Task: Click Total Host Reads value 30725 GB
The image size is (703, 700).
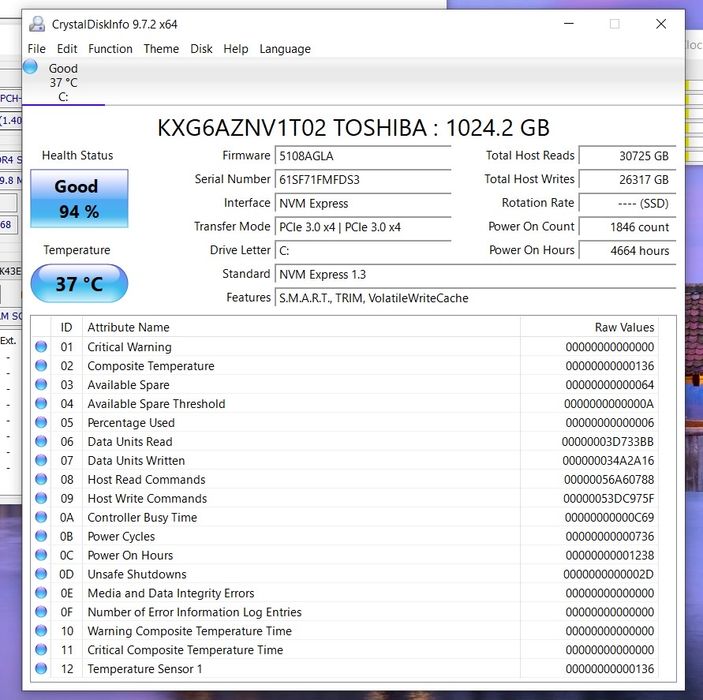Action: coord(627,156)
